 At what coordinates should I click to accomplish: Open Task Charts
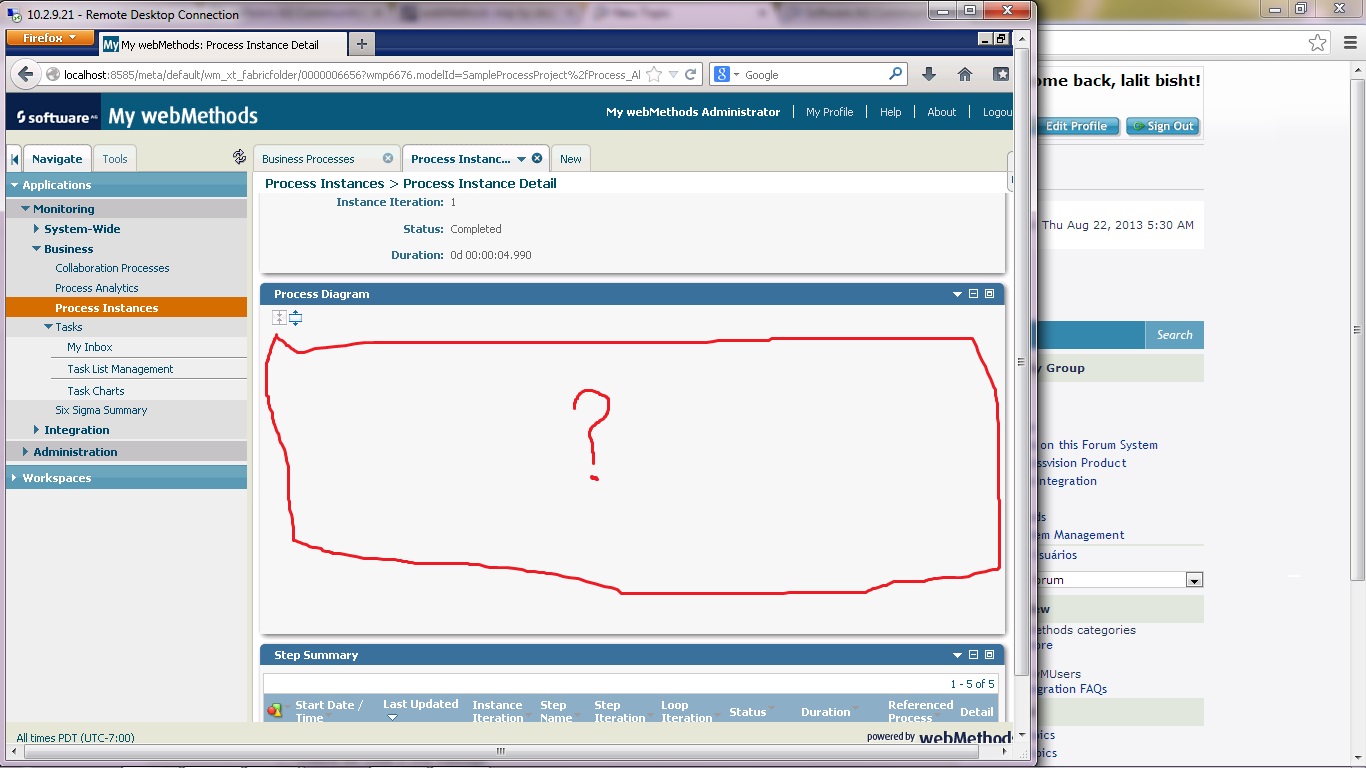(x=96, y=391)
